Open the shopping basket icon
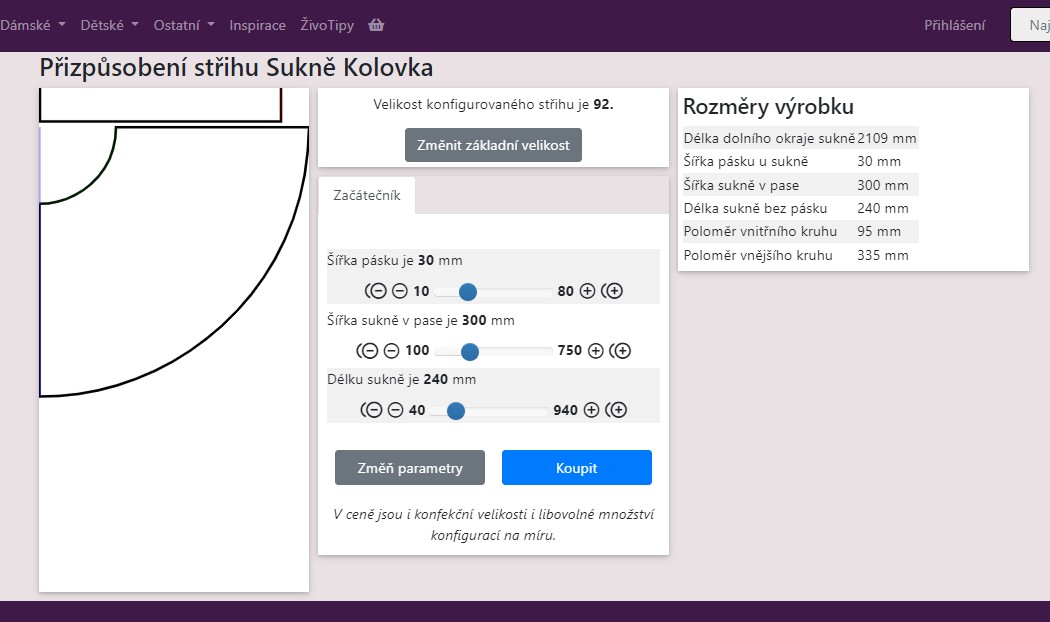The height and width of the screenshot is (622, 1050). pos(376,25)
